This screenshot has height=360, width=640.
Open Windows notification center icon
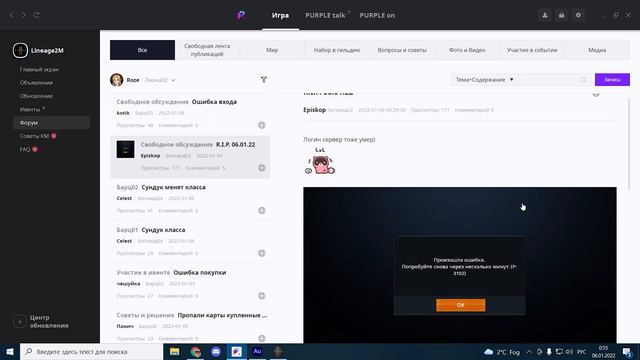point(627,351)
